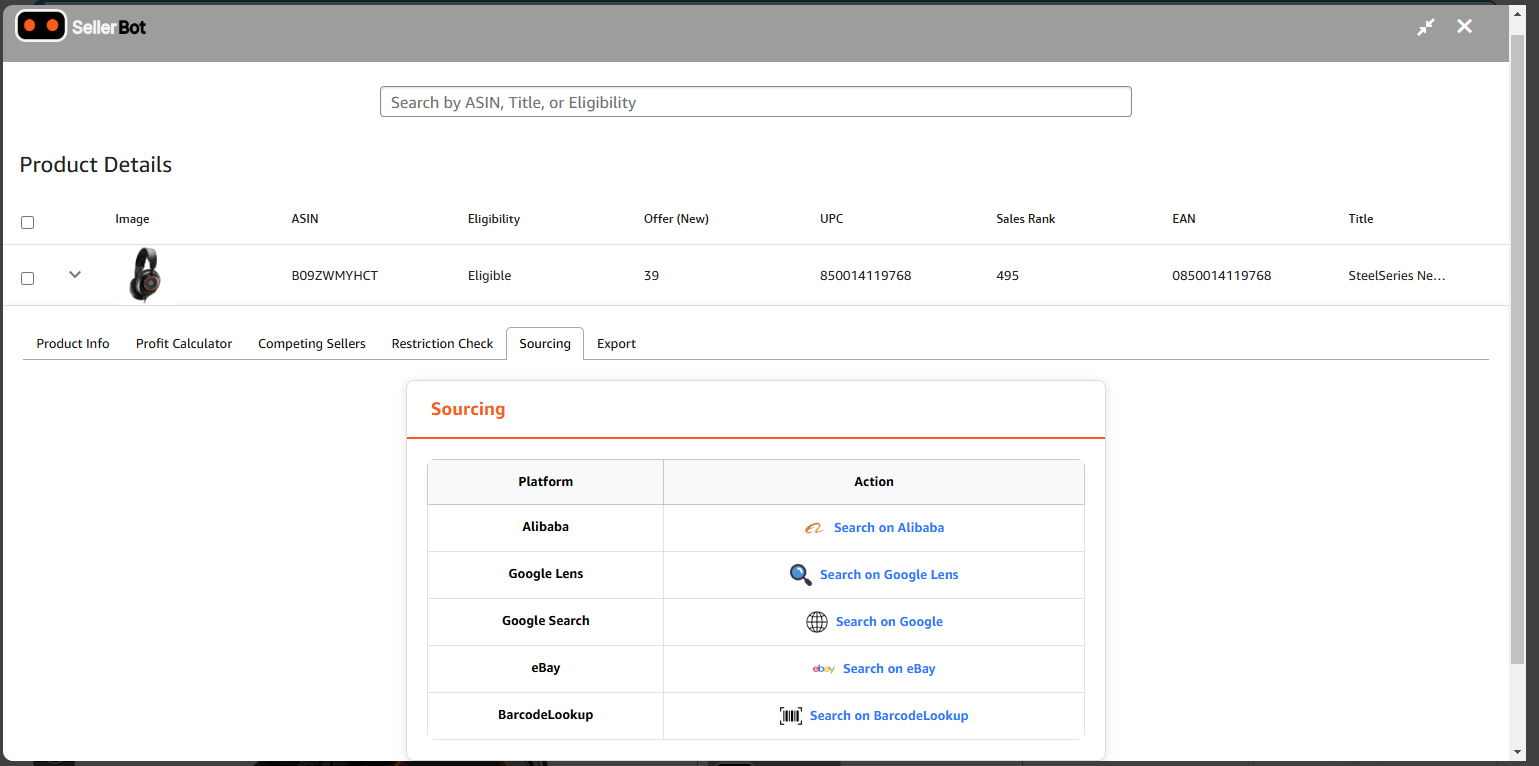Select the Sourcing tab

click(x=545, y=343)
